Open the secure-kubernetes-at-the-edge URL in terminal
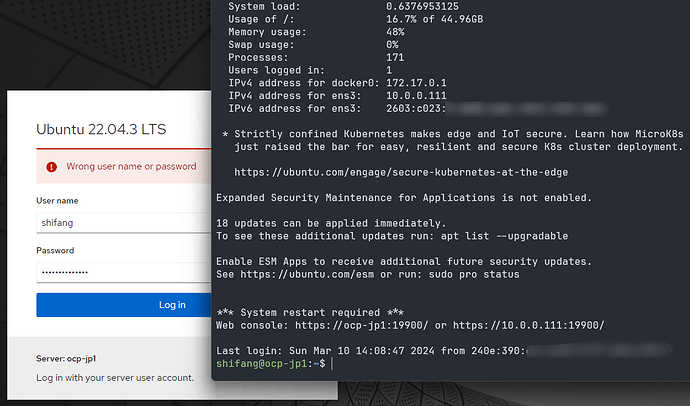Screen dimensions: 690x406 (401, 172)
